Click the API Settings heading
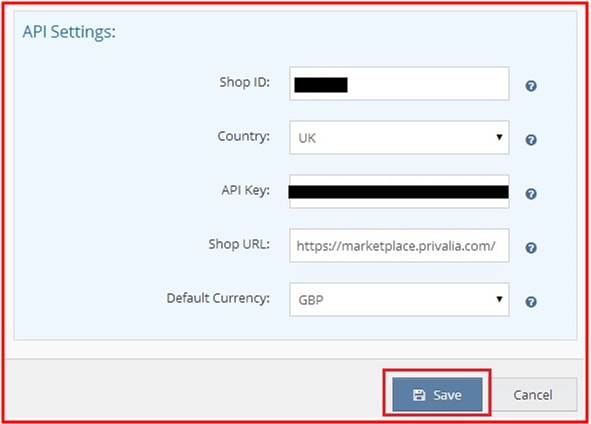591x424 pixels. (x=69, y=32)
